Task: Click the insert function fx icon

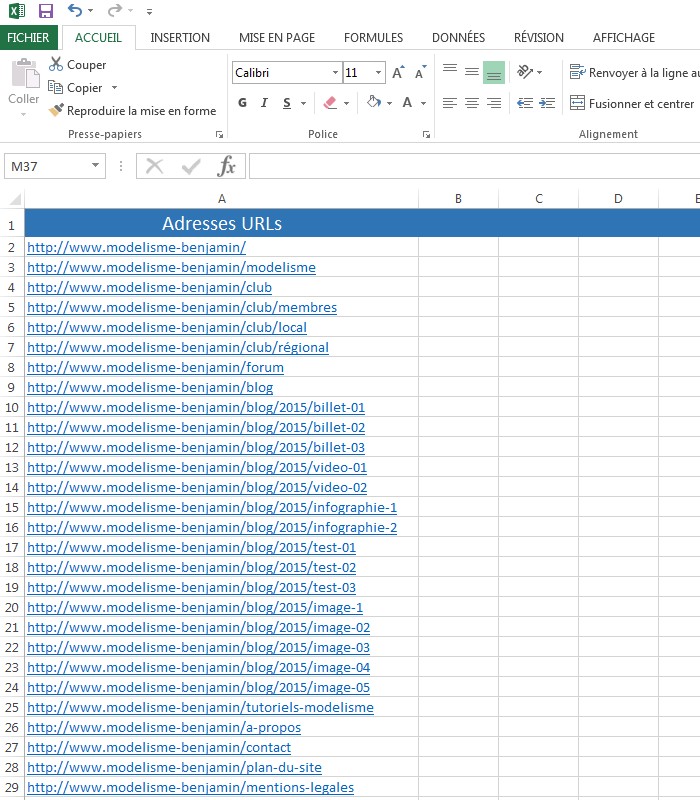Action: coord(226,166)
